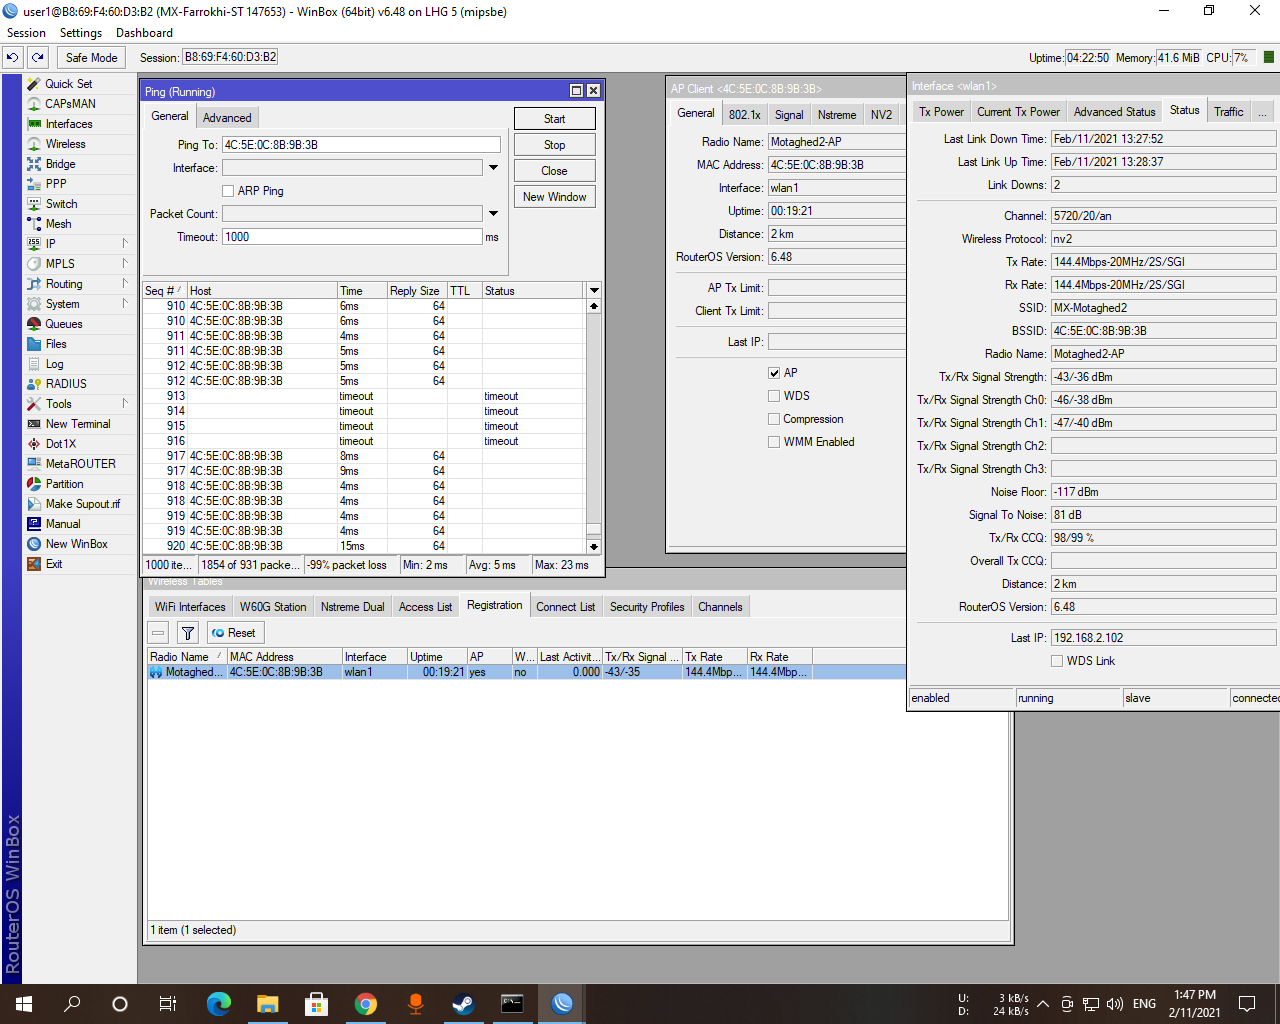
Task: Open the Packet Count dropdown
Action: click(x=493, y=213)
